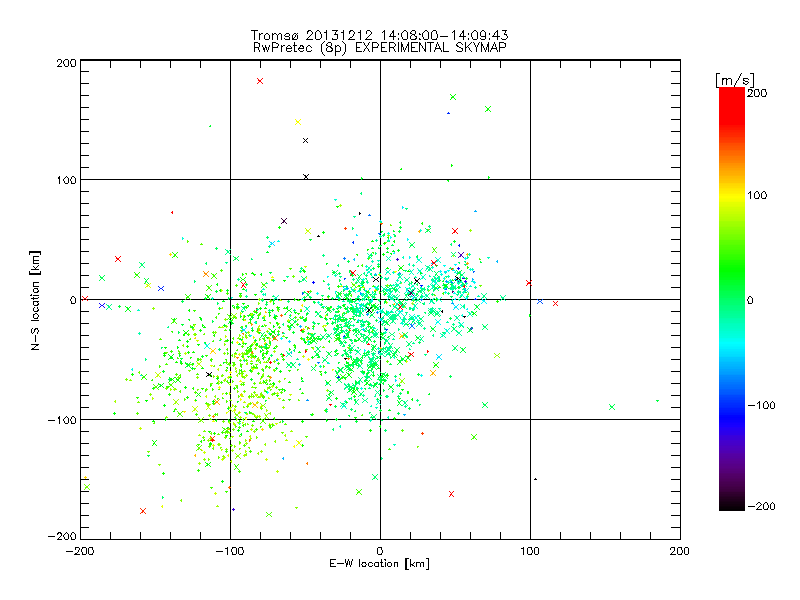Select the "RwPretec (8p) EXPERIMENTAL SKYMAP" subtitle

pyautogui.click(x=380, y=48)
